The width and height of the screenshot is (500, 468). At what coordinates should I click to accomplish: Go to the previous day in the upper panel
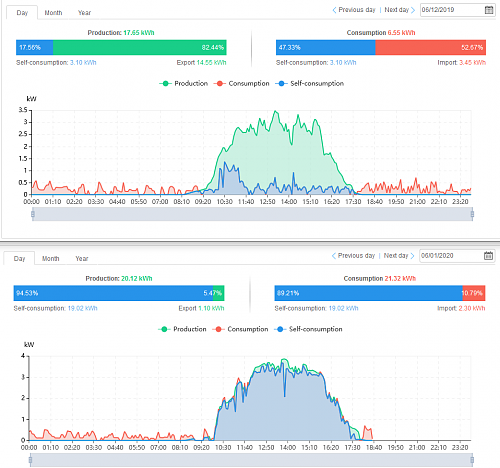[354, 10]
